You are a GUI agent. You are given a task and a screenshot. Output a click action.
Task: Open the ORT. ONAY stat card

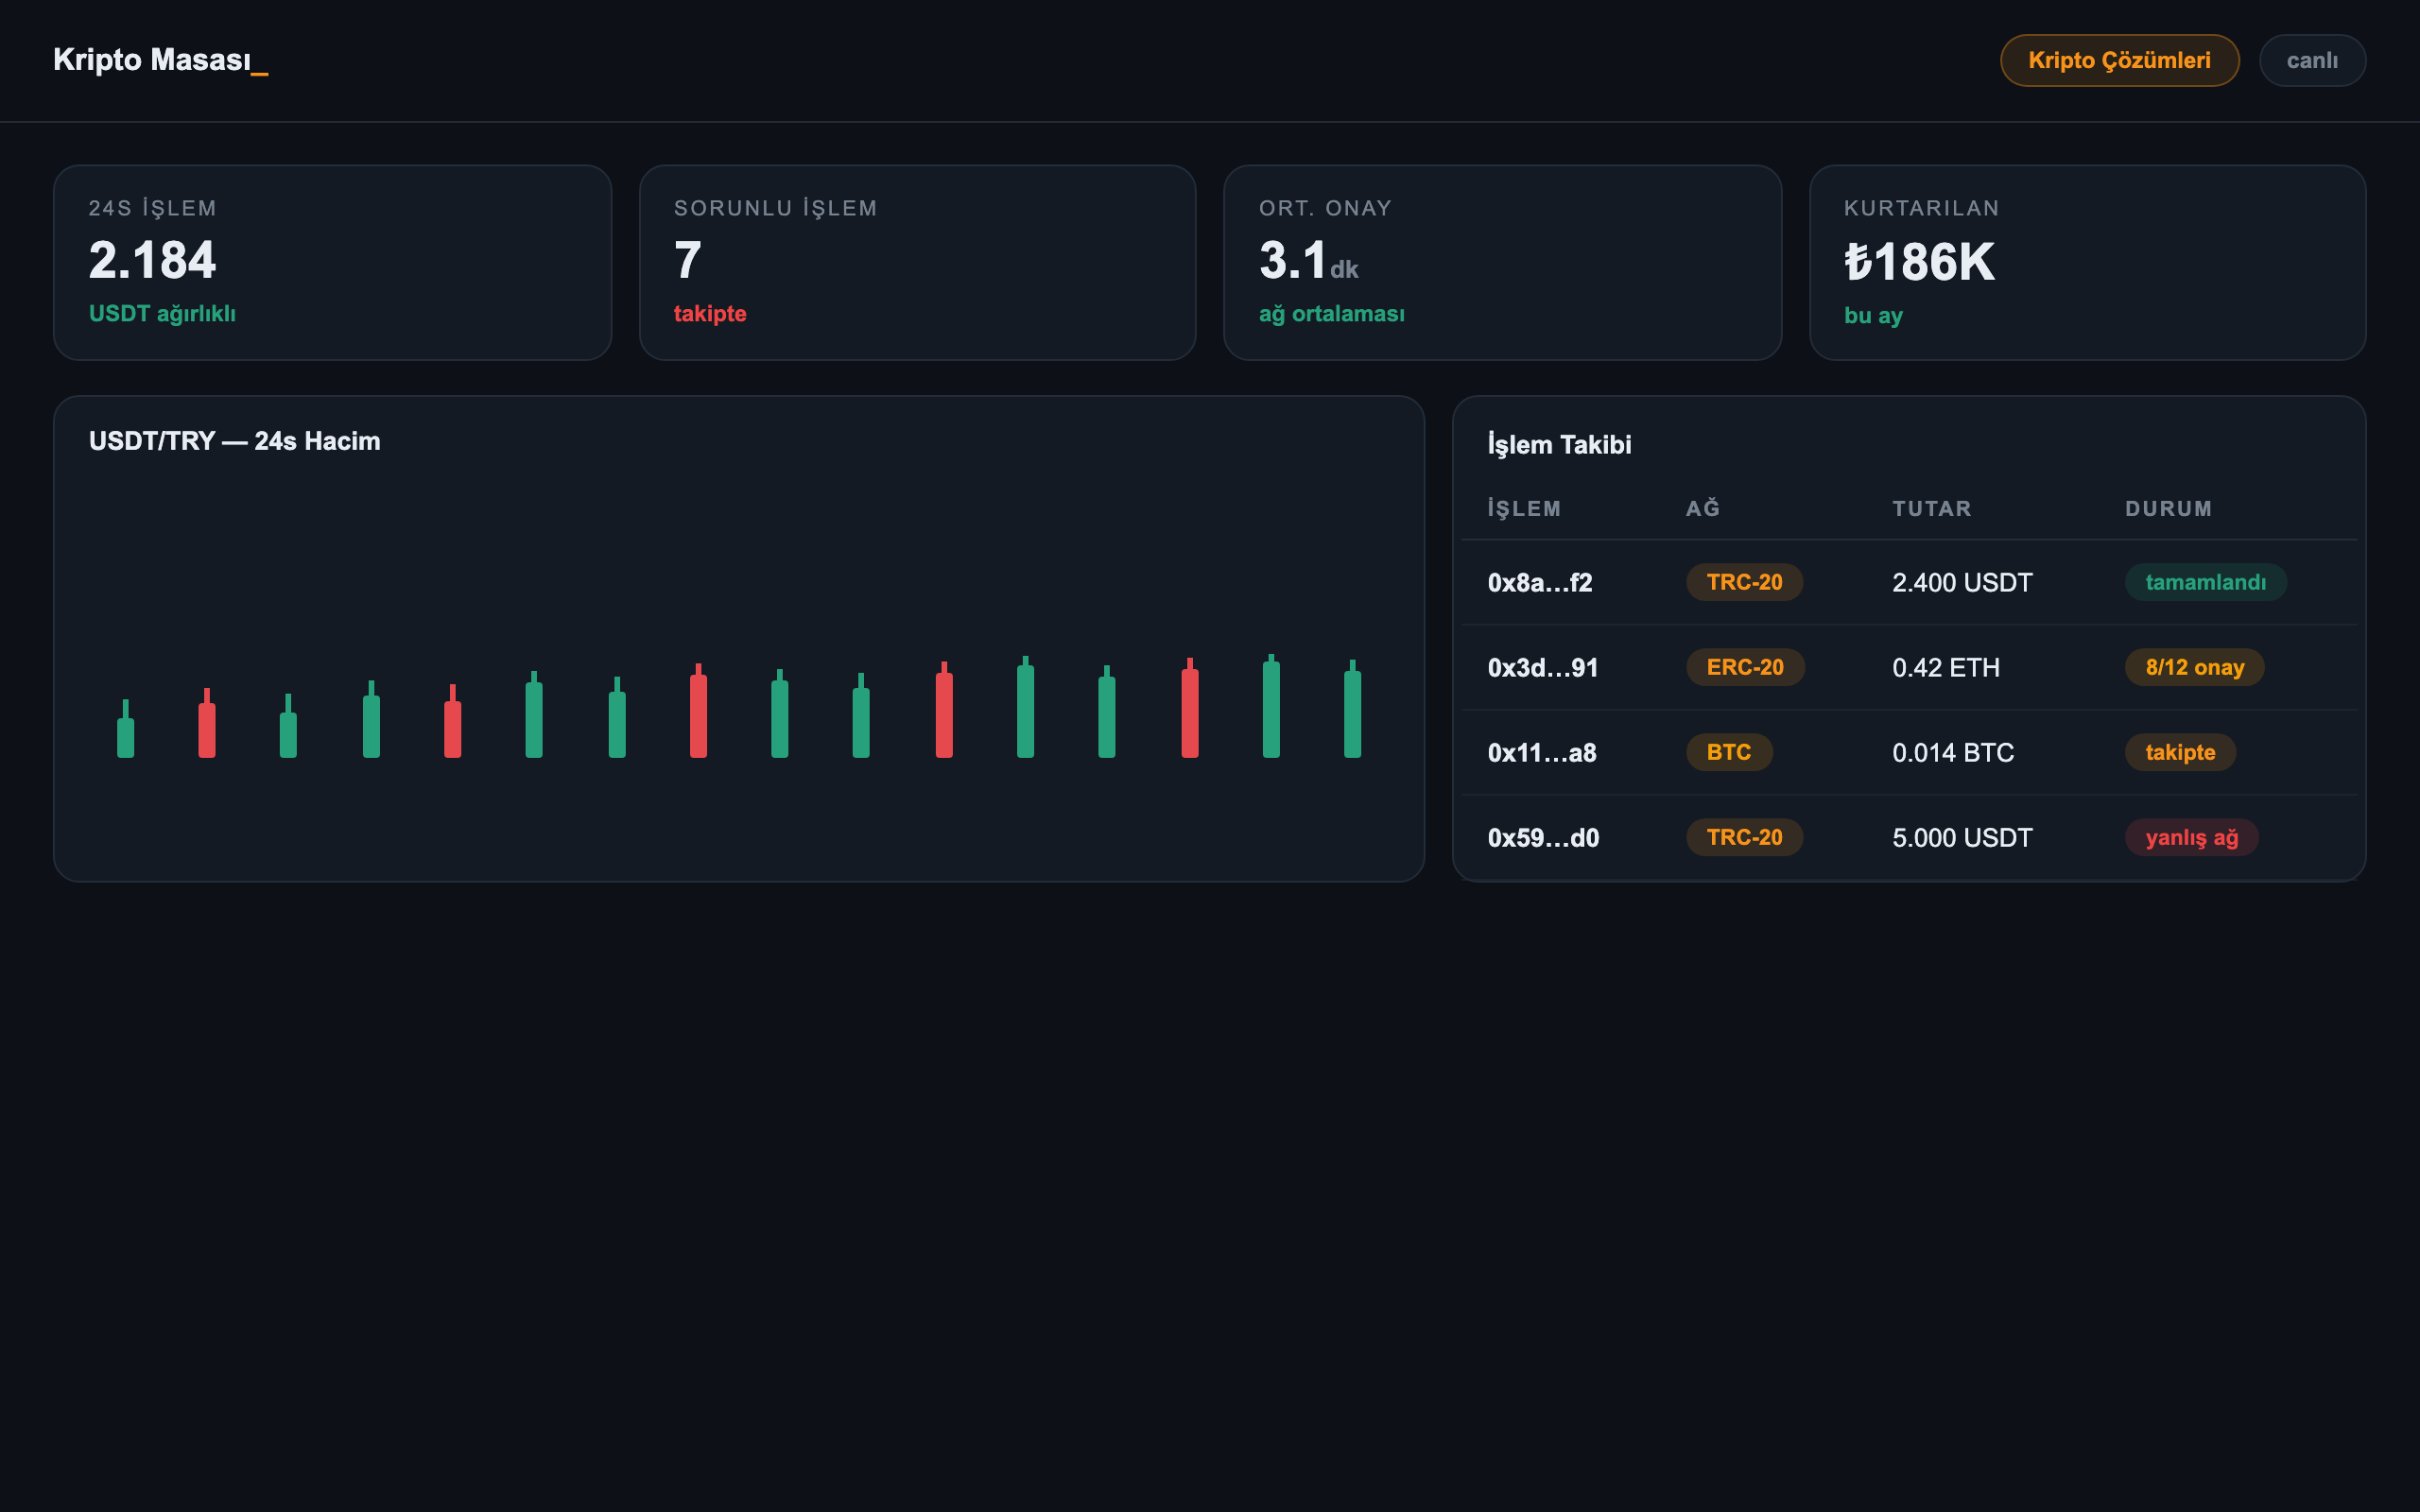point(1502,262)
